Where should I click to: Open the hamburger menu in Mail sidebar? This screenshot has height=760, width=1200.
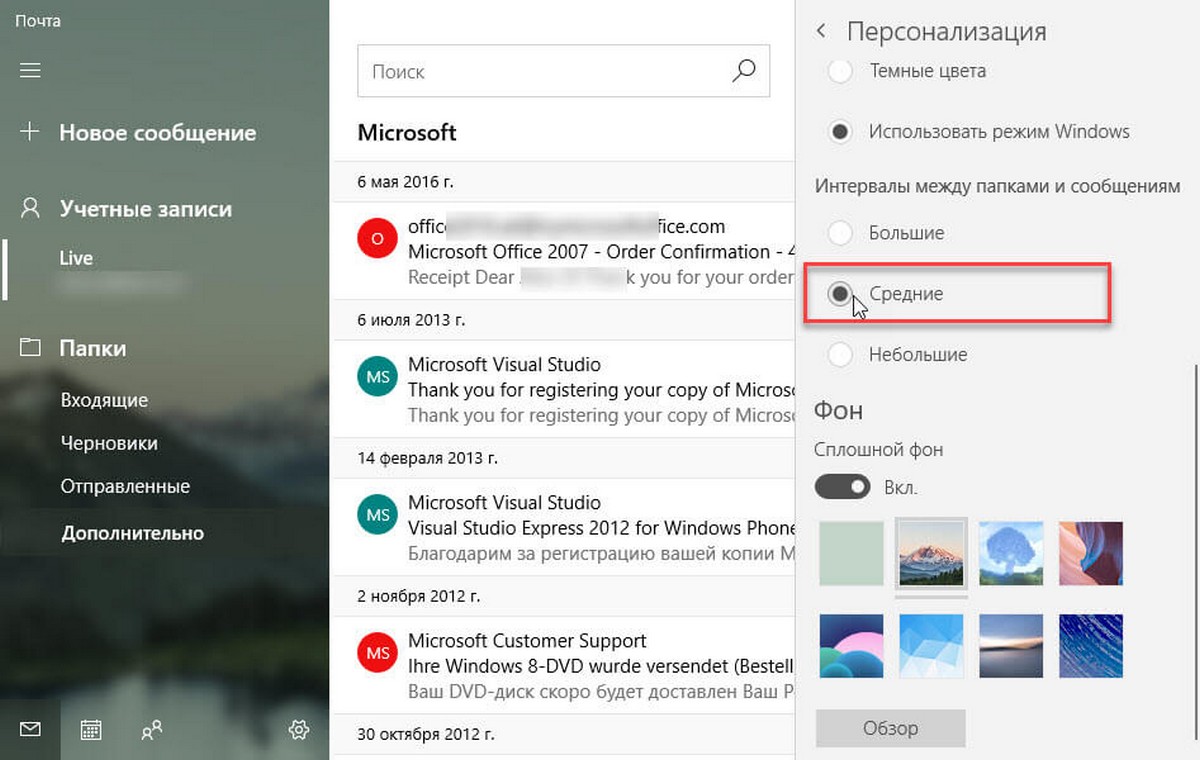point(30,70)
